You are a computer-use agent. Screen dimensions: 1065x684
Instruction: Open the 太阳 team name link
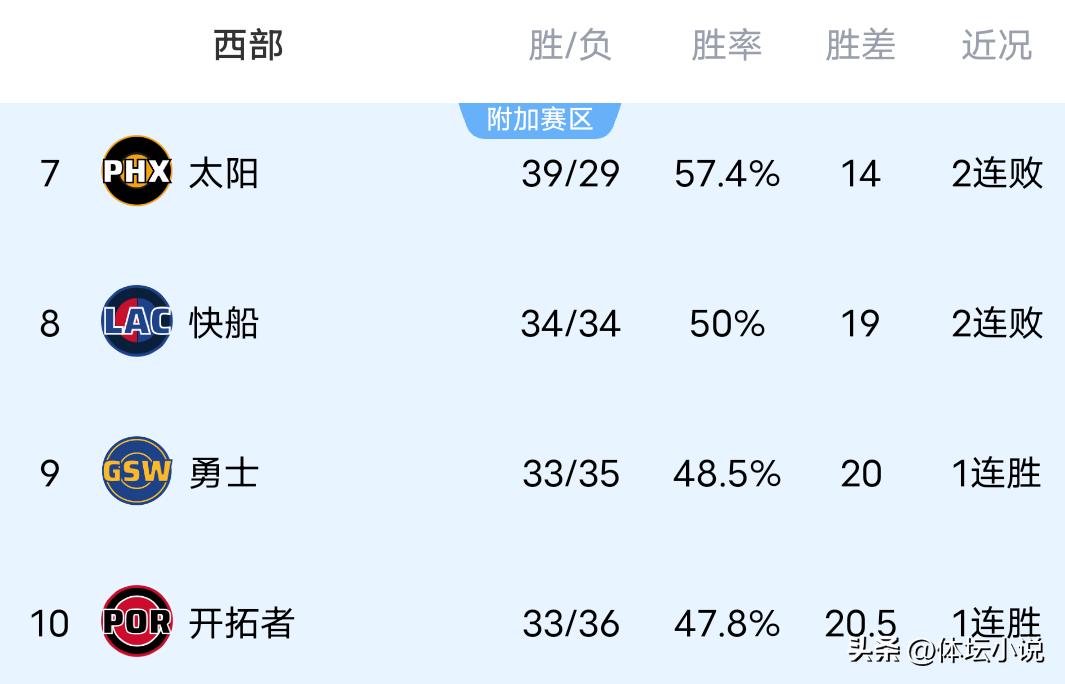click(224, 173)
